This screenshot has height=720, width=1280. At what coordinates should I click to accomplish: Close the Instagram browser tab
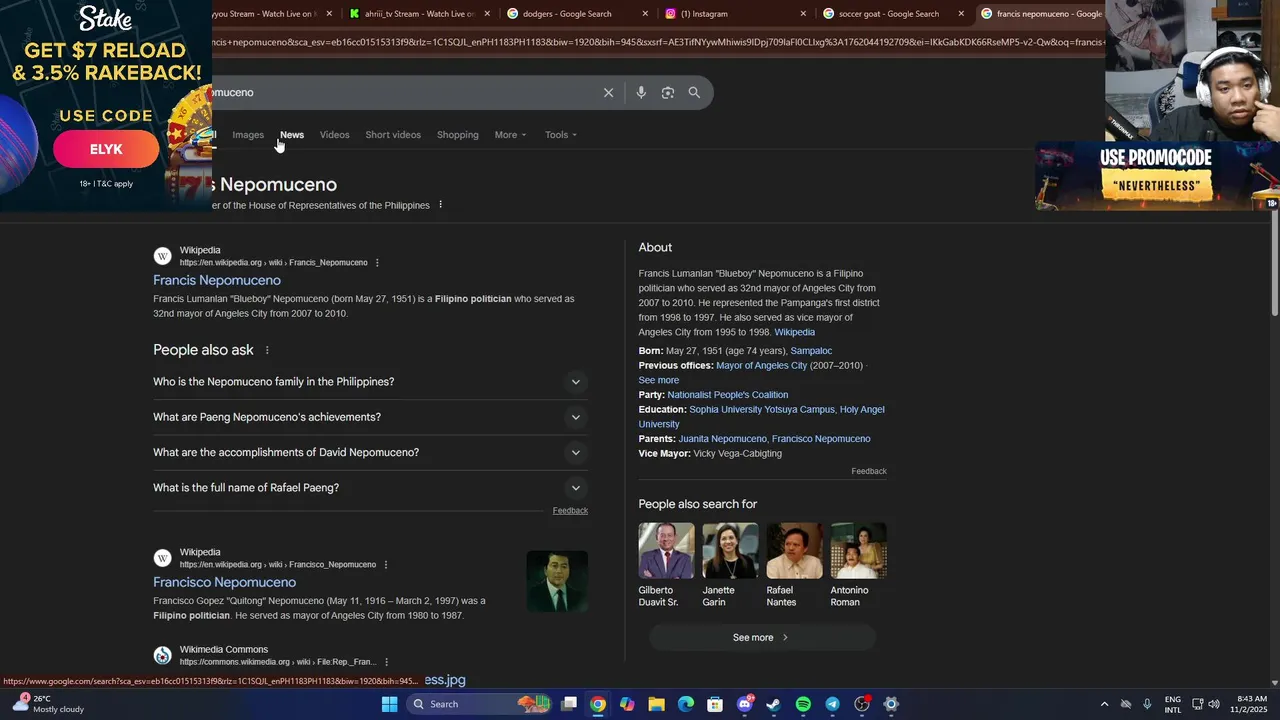click(x=803, y=14)
